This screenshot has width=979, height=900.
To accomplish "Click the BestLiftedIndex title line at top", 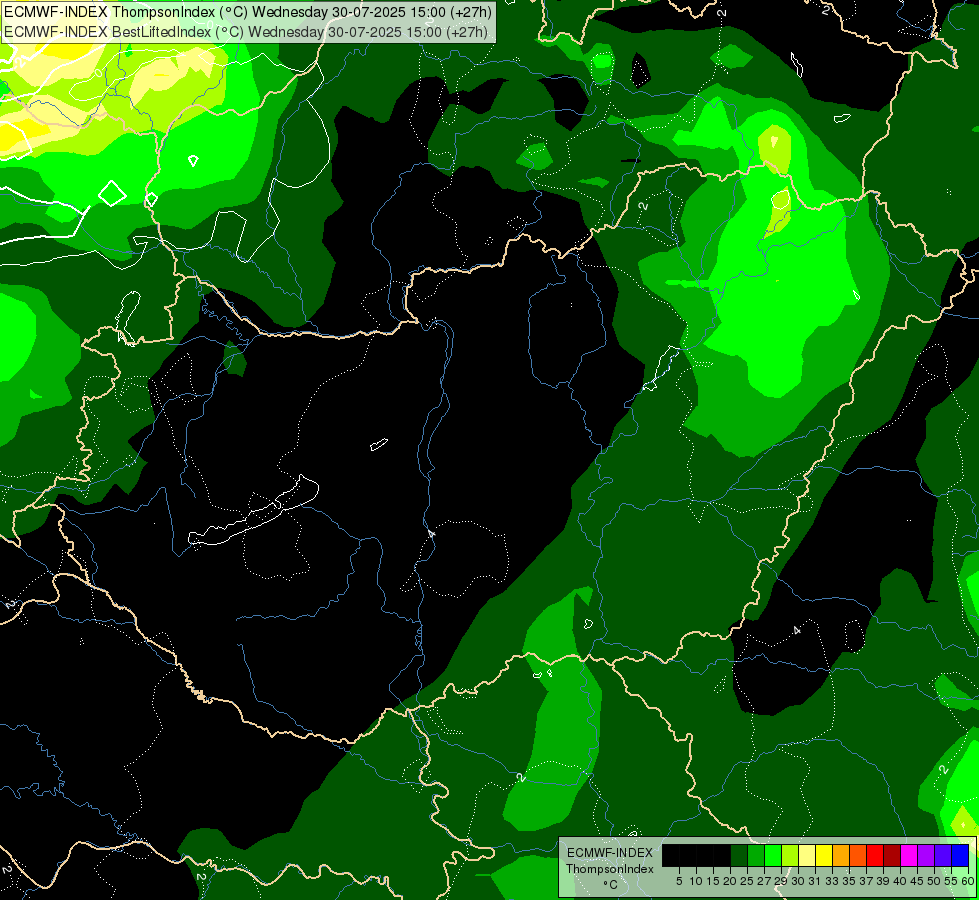I will click(x=245, y=31).
